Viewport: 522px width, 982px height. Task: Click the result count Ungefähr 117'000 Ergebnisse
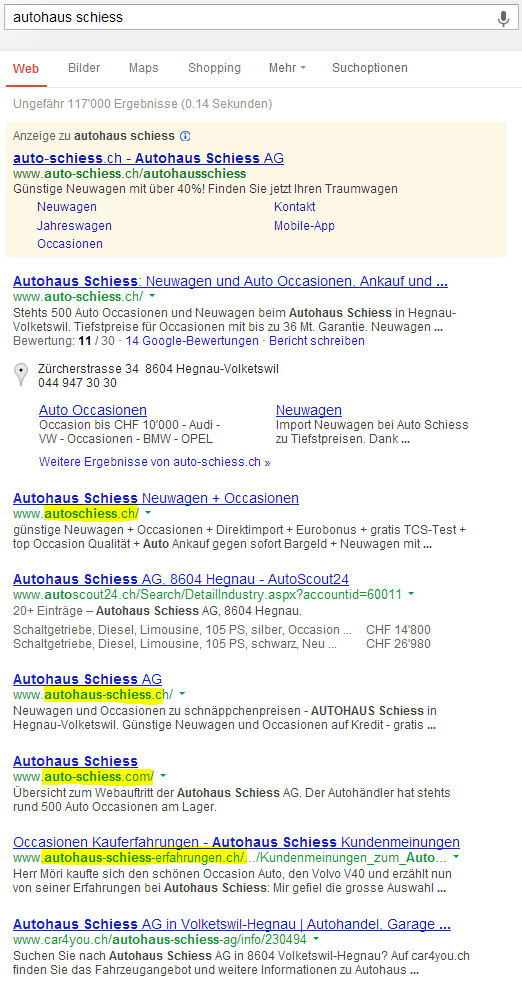pyautogui.click(x=142, y=104)
